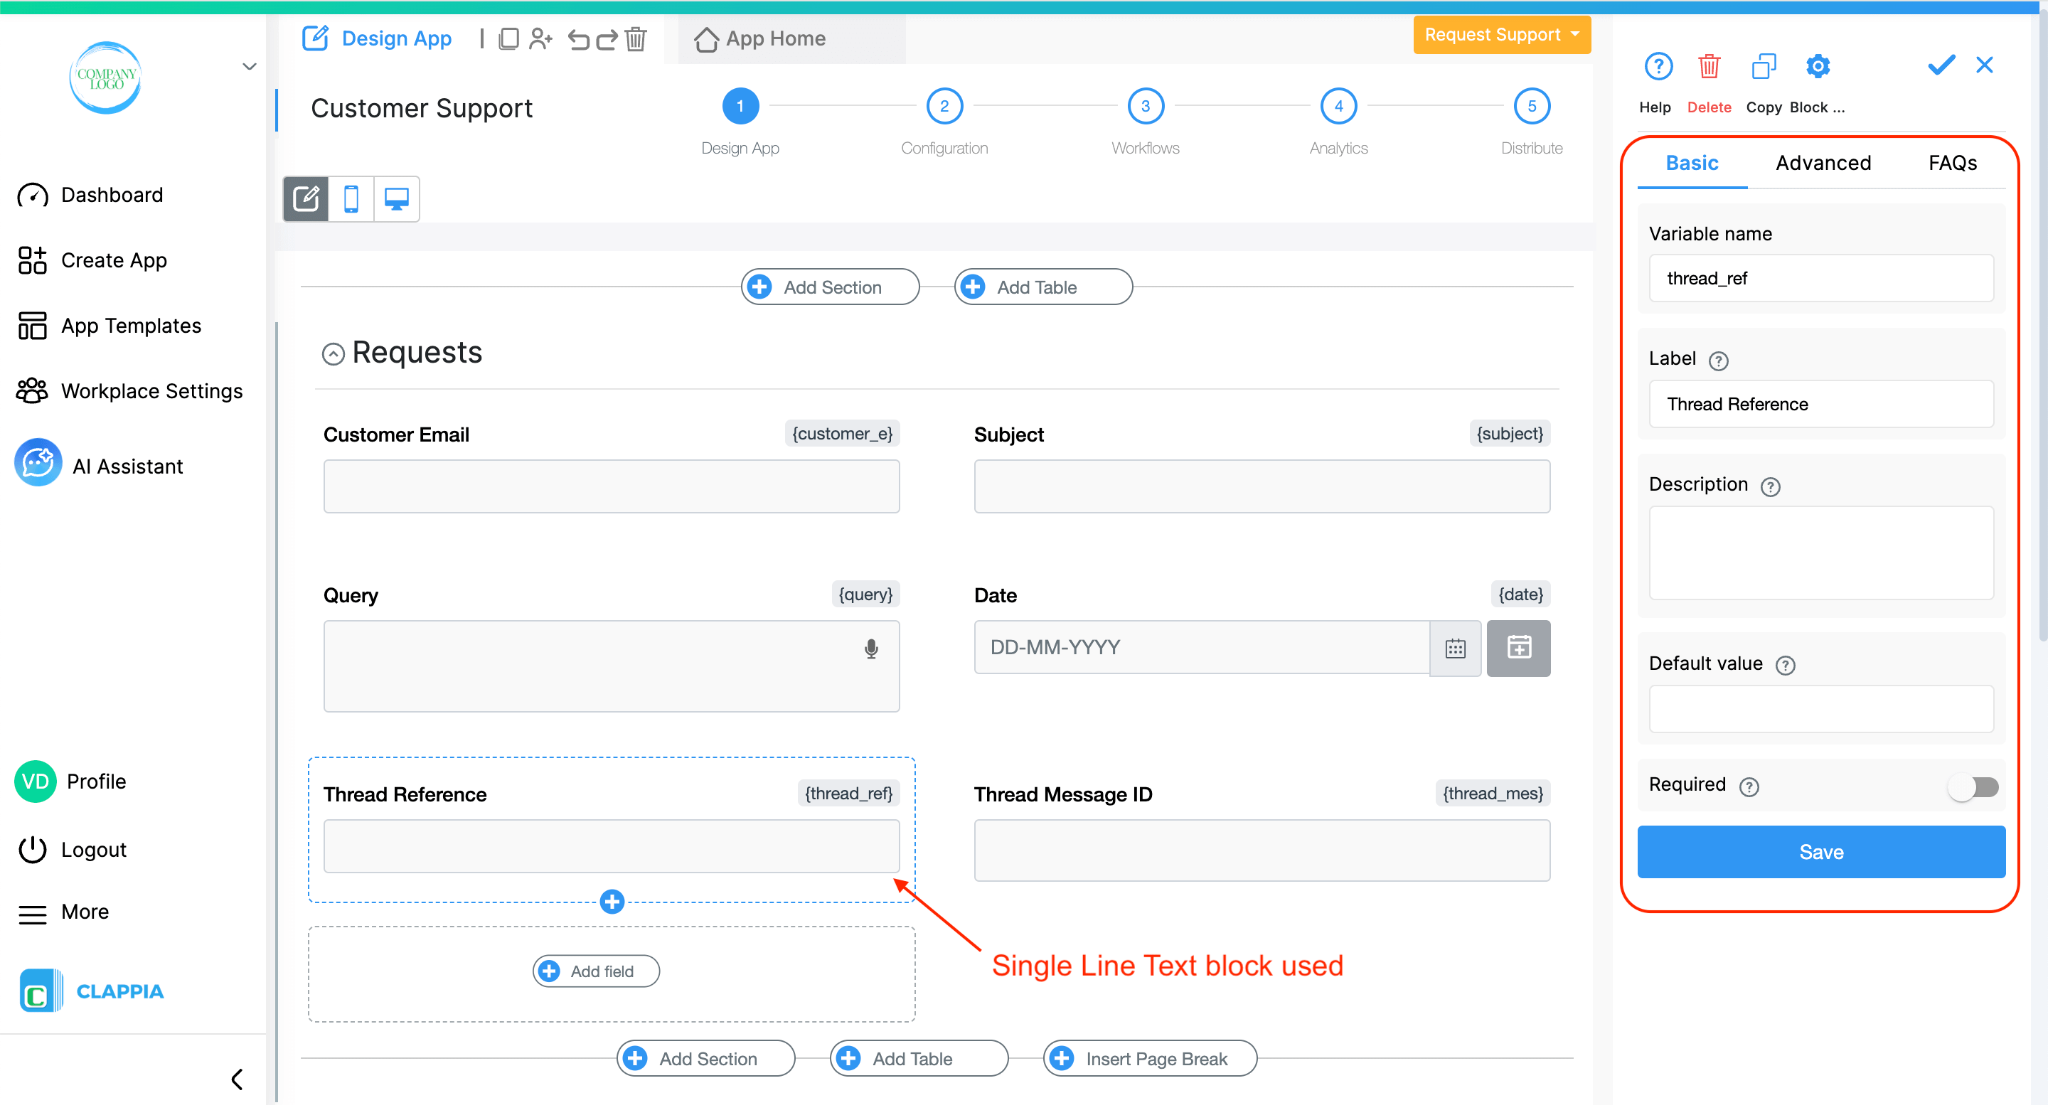Open Block settings gear icon
The height and width of the screenshot is (1105, 2048).
1817,67
